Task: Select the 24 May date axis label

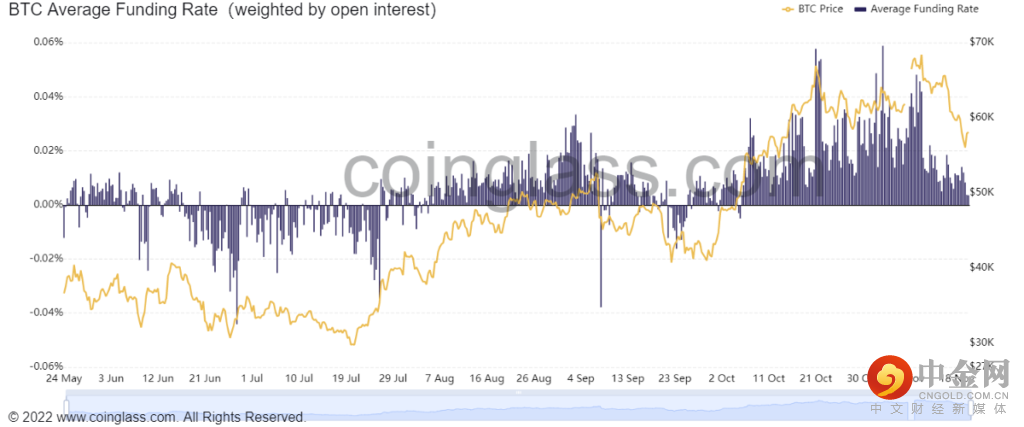Action: pyautogui.click(x=63, y=380)
